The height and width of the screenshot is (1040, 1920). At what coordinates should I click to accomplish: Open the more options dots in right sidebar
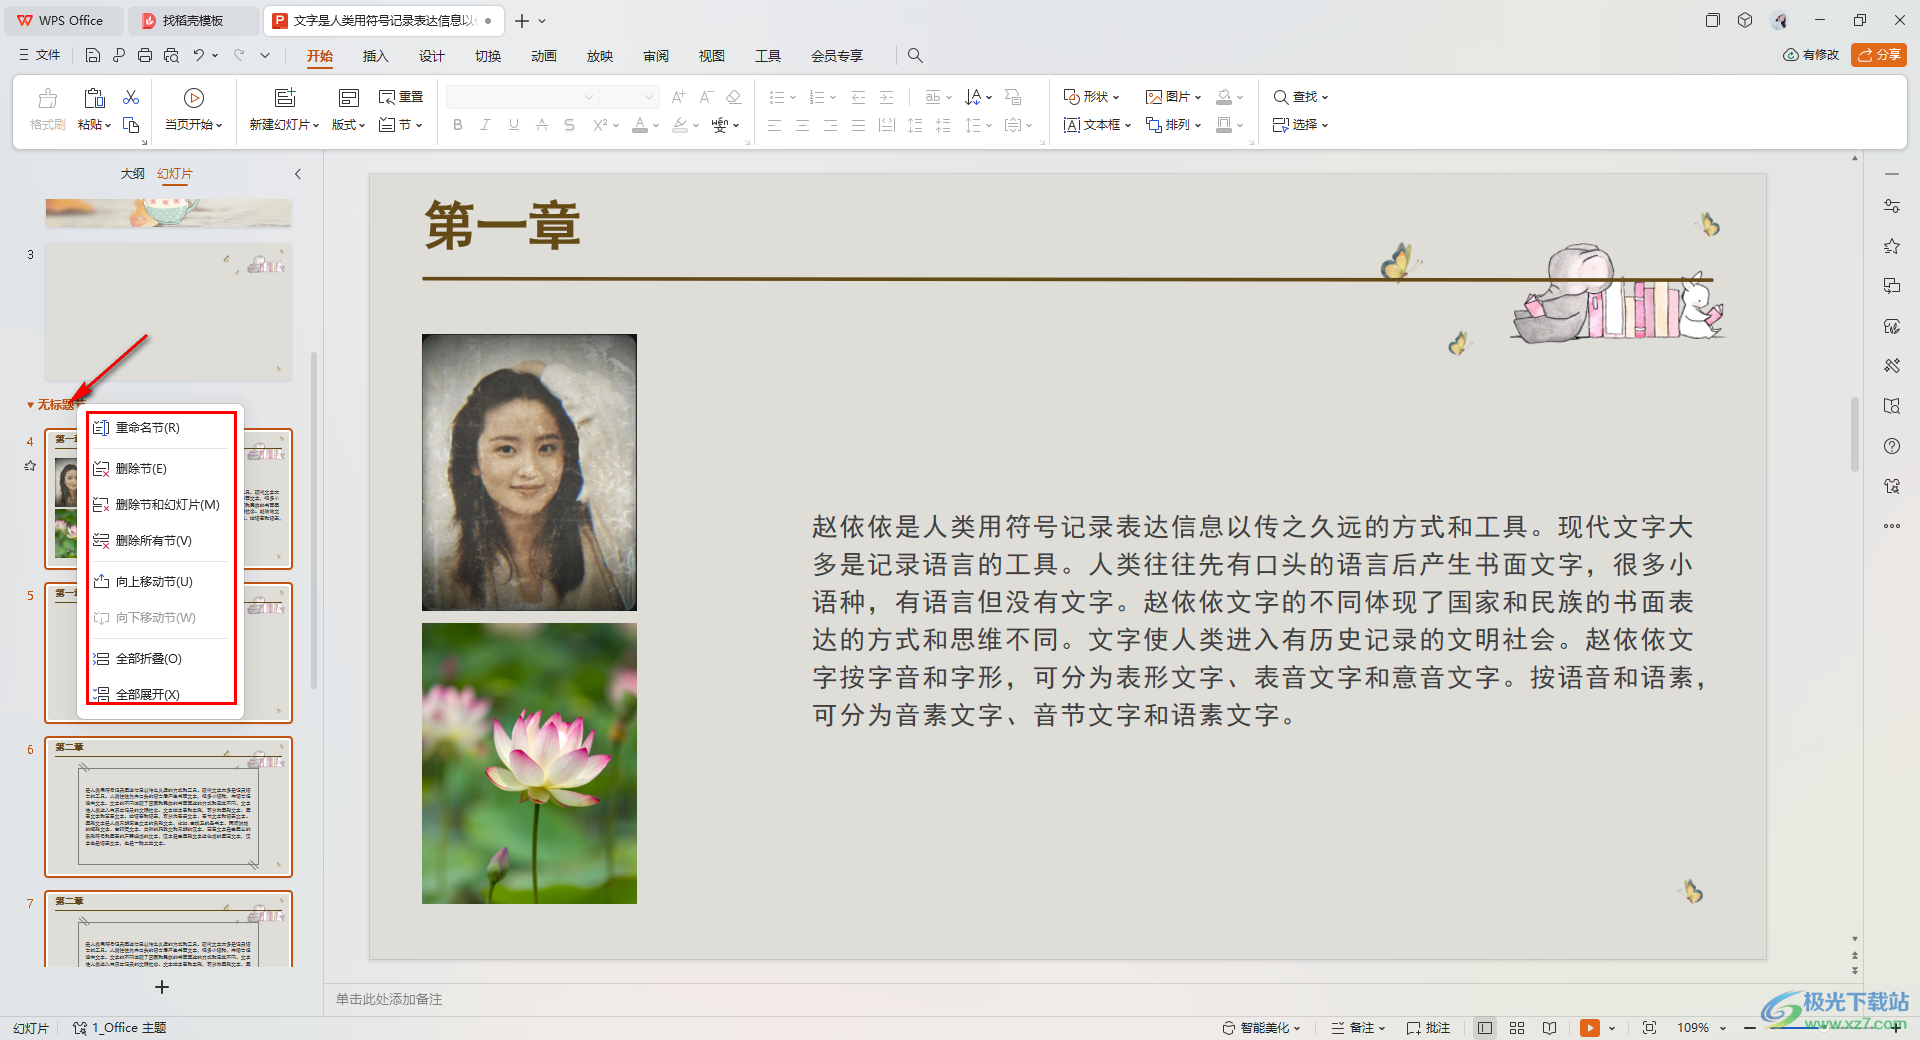[1892, 526]
